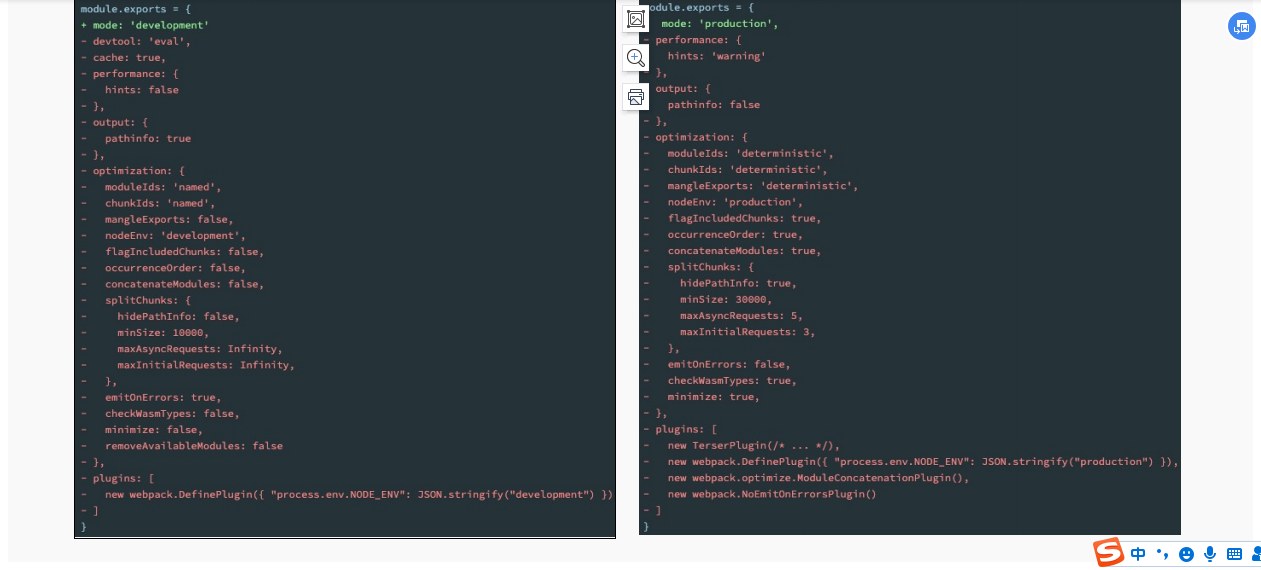Click the line "chunkIds: 'deterministic',"
This screenshot has width=1261, height=570.
747,169
